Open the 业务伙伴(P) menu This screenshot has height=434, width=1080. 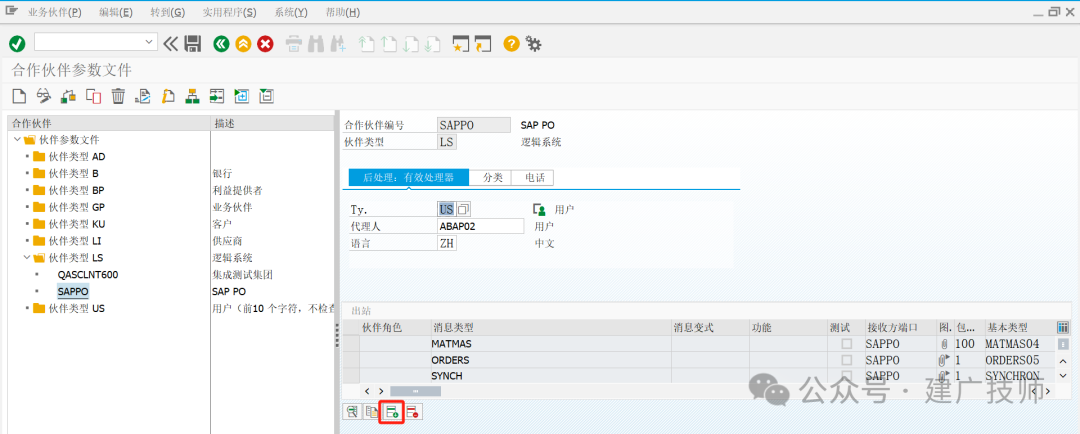[x=54, y=12]
